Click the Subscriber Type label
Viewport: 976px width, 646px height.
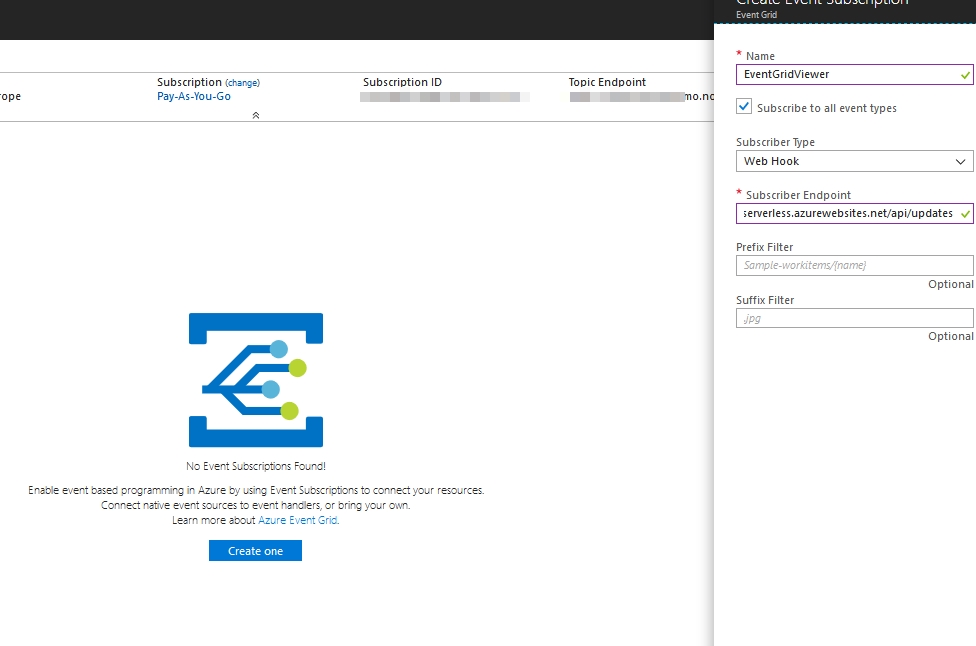[x=775, y=142]
